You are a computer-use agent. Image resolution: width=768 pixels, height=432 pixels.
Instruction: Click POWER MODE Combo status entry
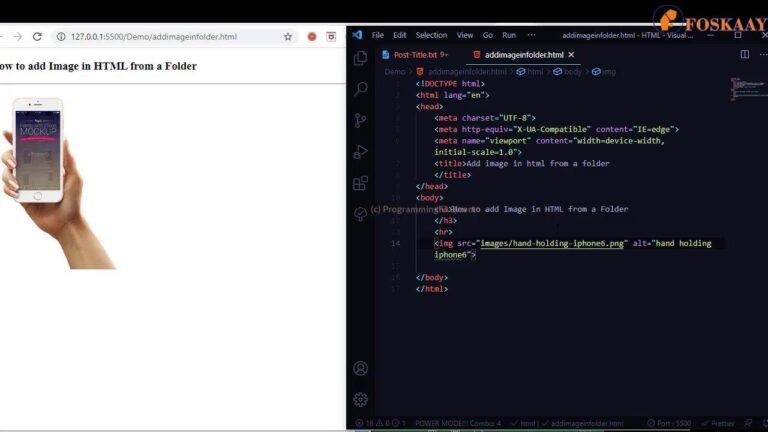[458, 423]
